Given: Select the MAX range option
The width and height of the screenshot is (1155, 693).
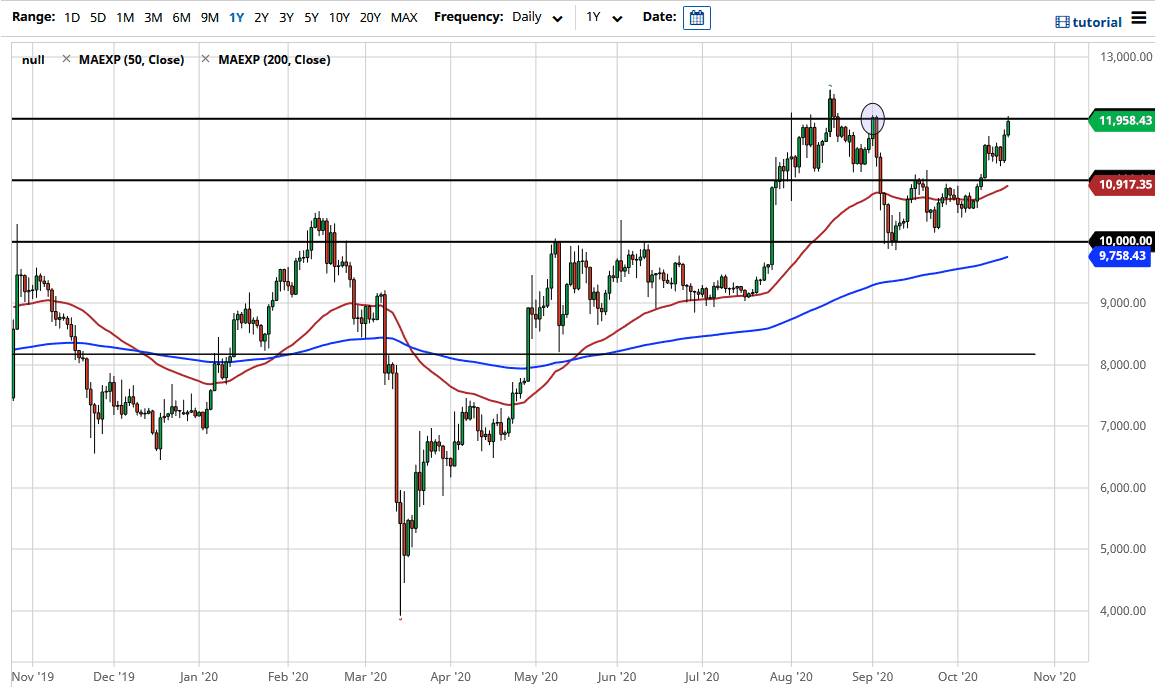Looking at the screenshot, I should pyautogui.click(x=404, y=17).
